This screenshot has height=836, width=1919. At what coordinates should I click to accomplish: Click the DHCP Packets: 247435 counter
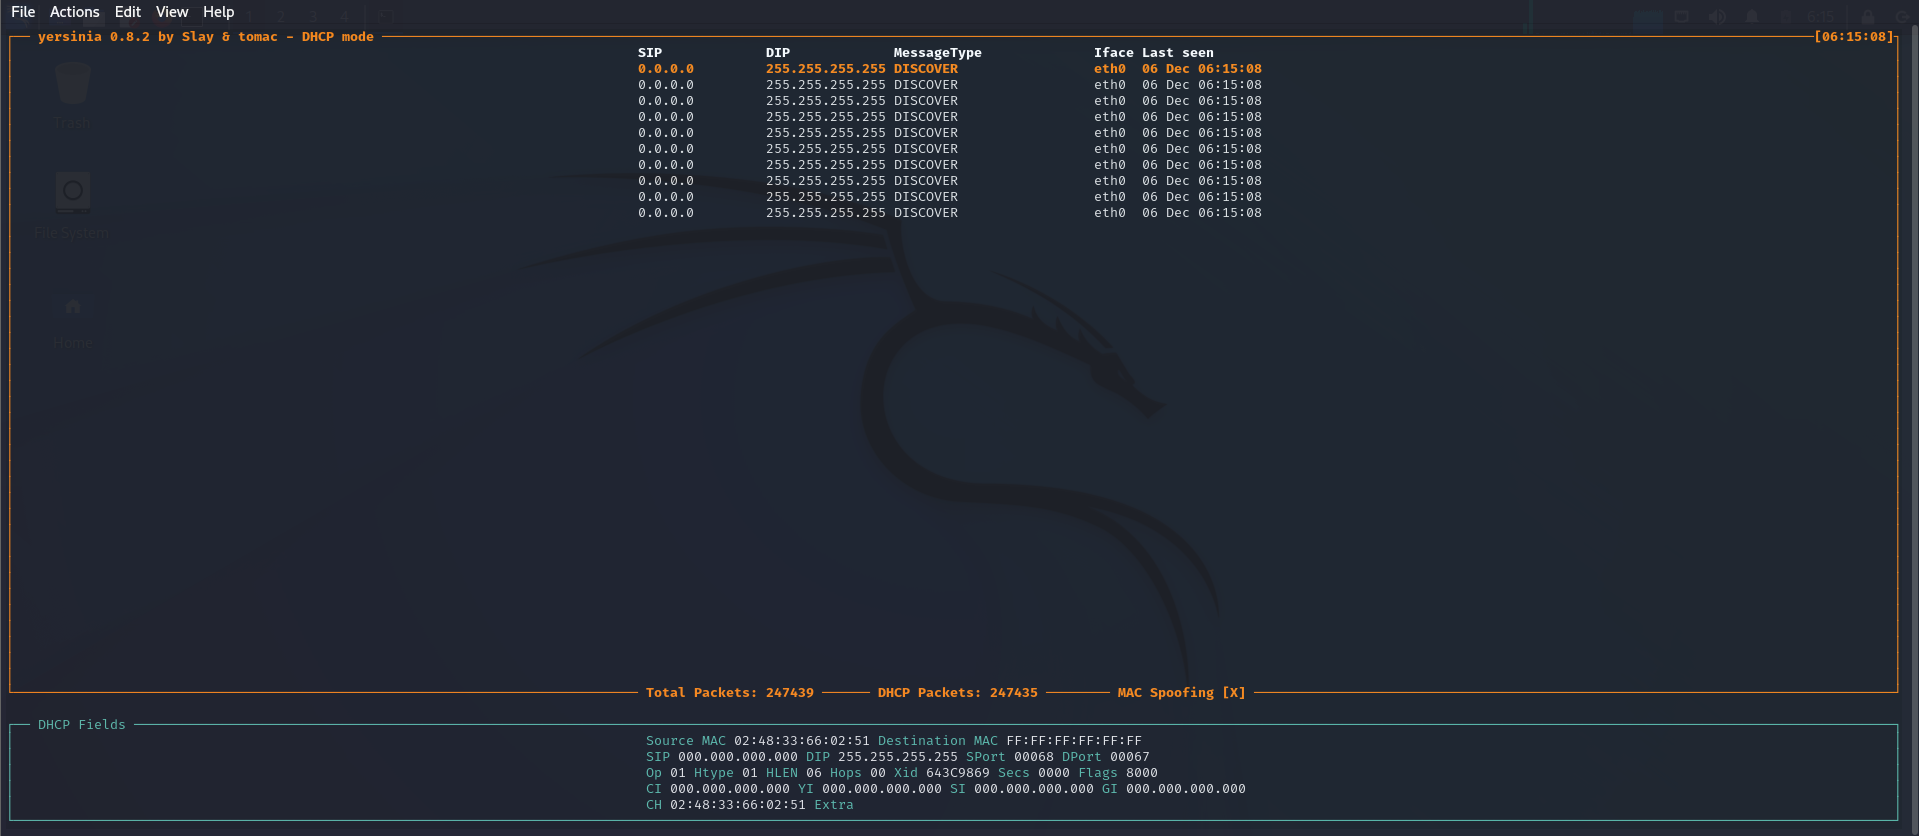pos(958,693)
